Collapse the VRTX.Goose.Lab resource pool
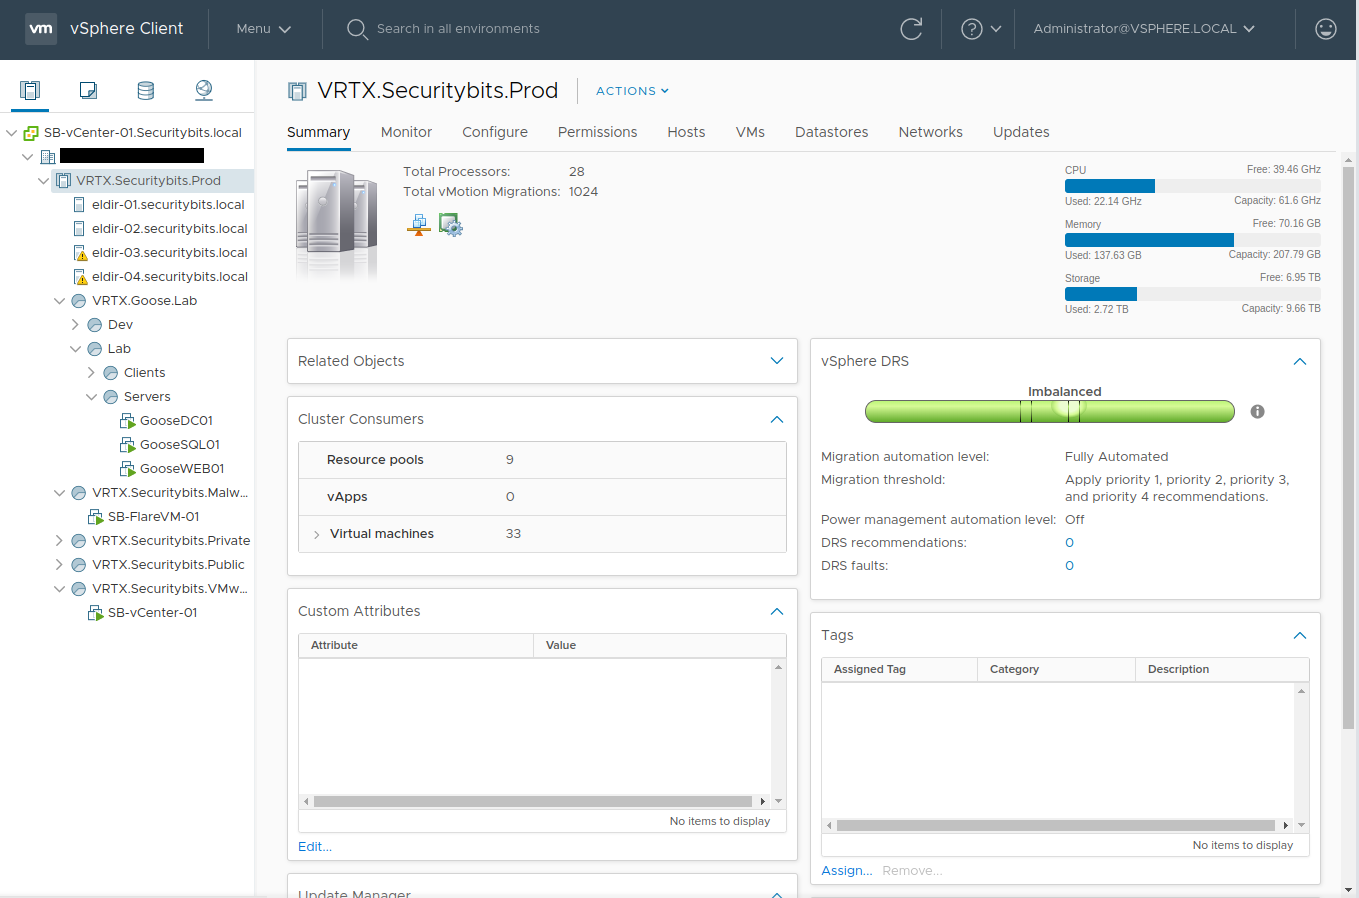This screenshot has width=1359, height=898. pyautogui.click(x=60, y=301)
